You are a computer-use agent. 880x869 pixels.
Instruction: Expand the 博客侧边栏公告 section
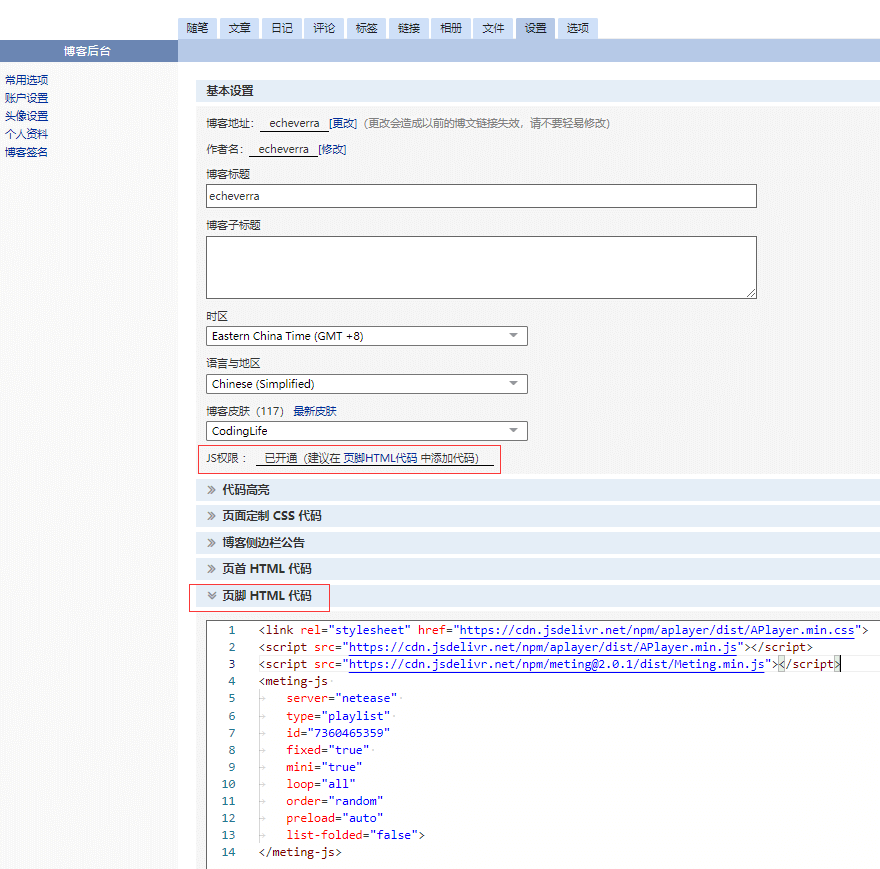(263, 542)
